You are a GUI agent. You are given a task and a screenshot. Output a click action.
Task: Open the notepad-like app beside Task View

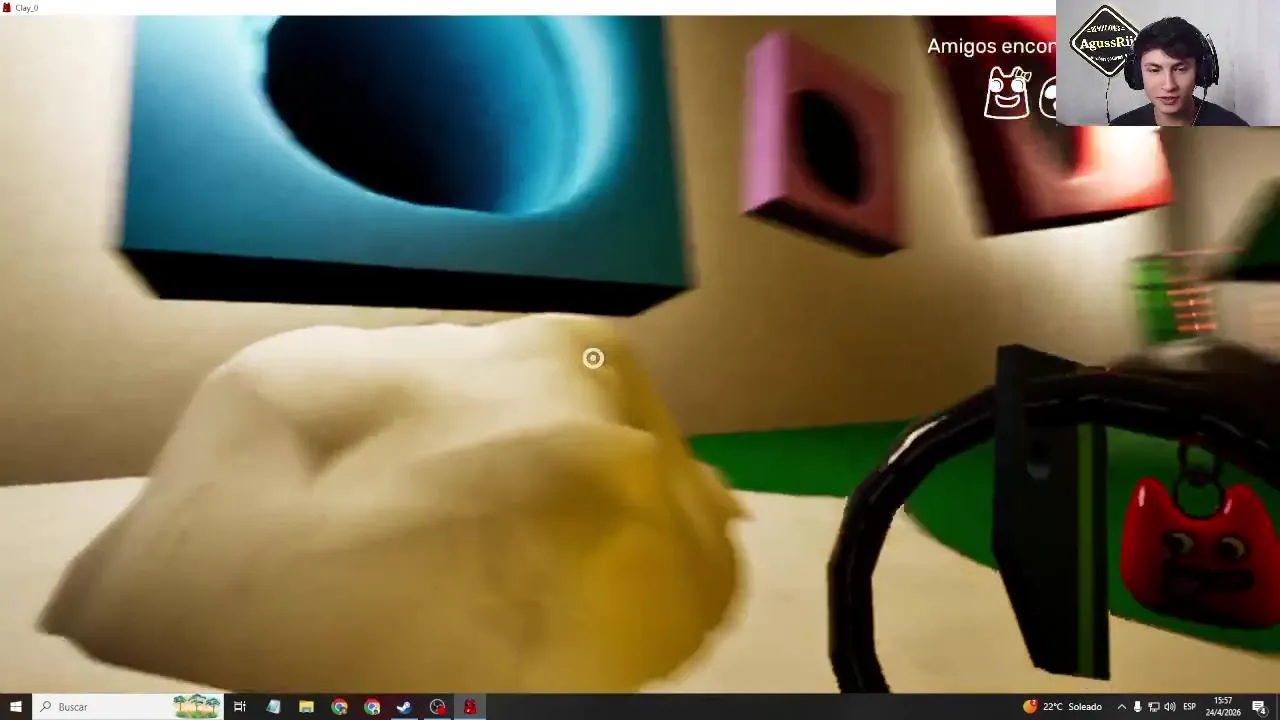(x=273, y=707)
